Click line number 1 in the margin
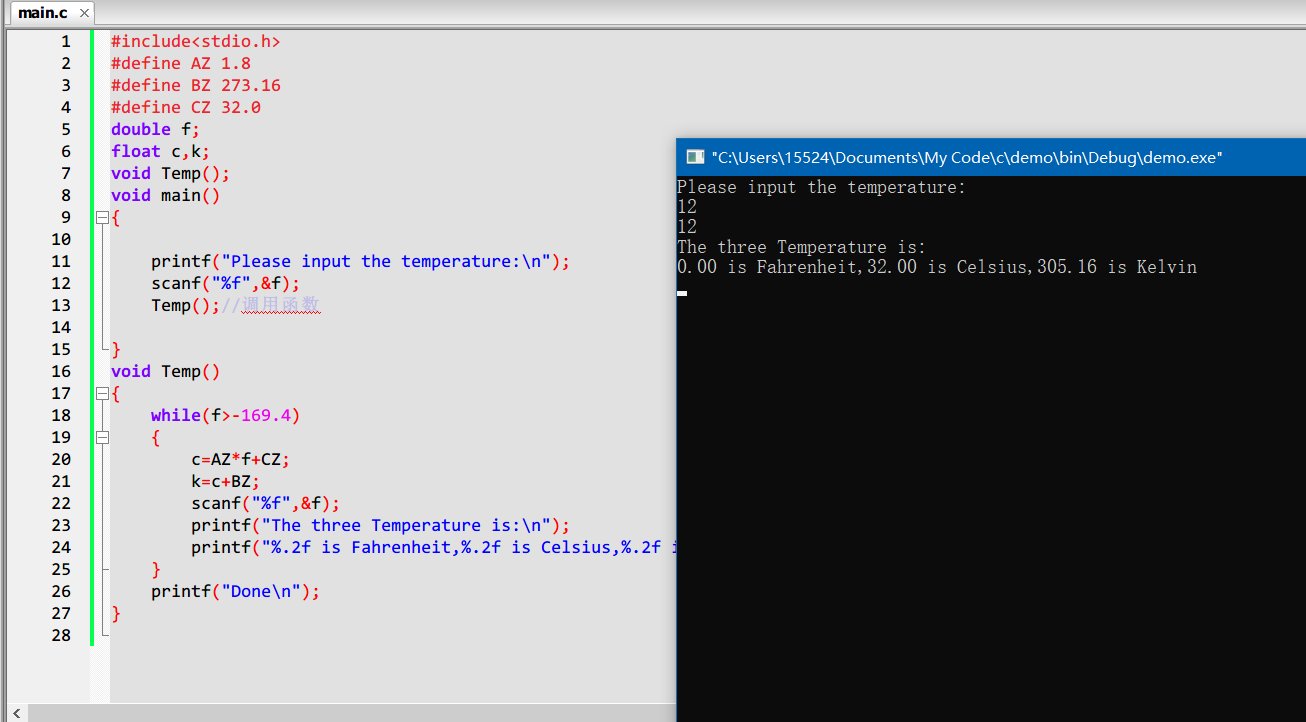 [65, 41]
